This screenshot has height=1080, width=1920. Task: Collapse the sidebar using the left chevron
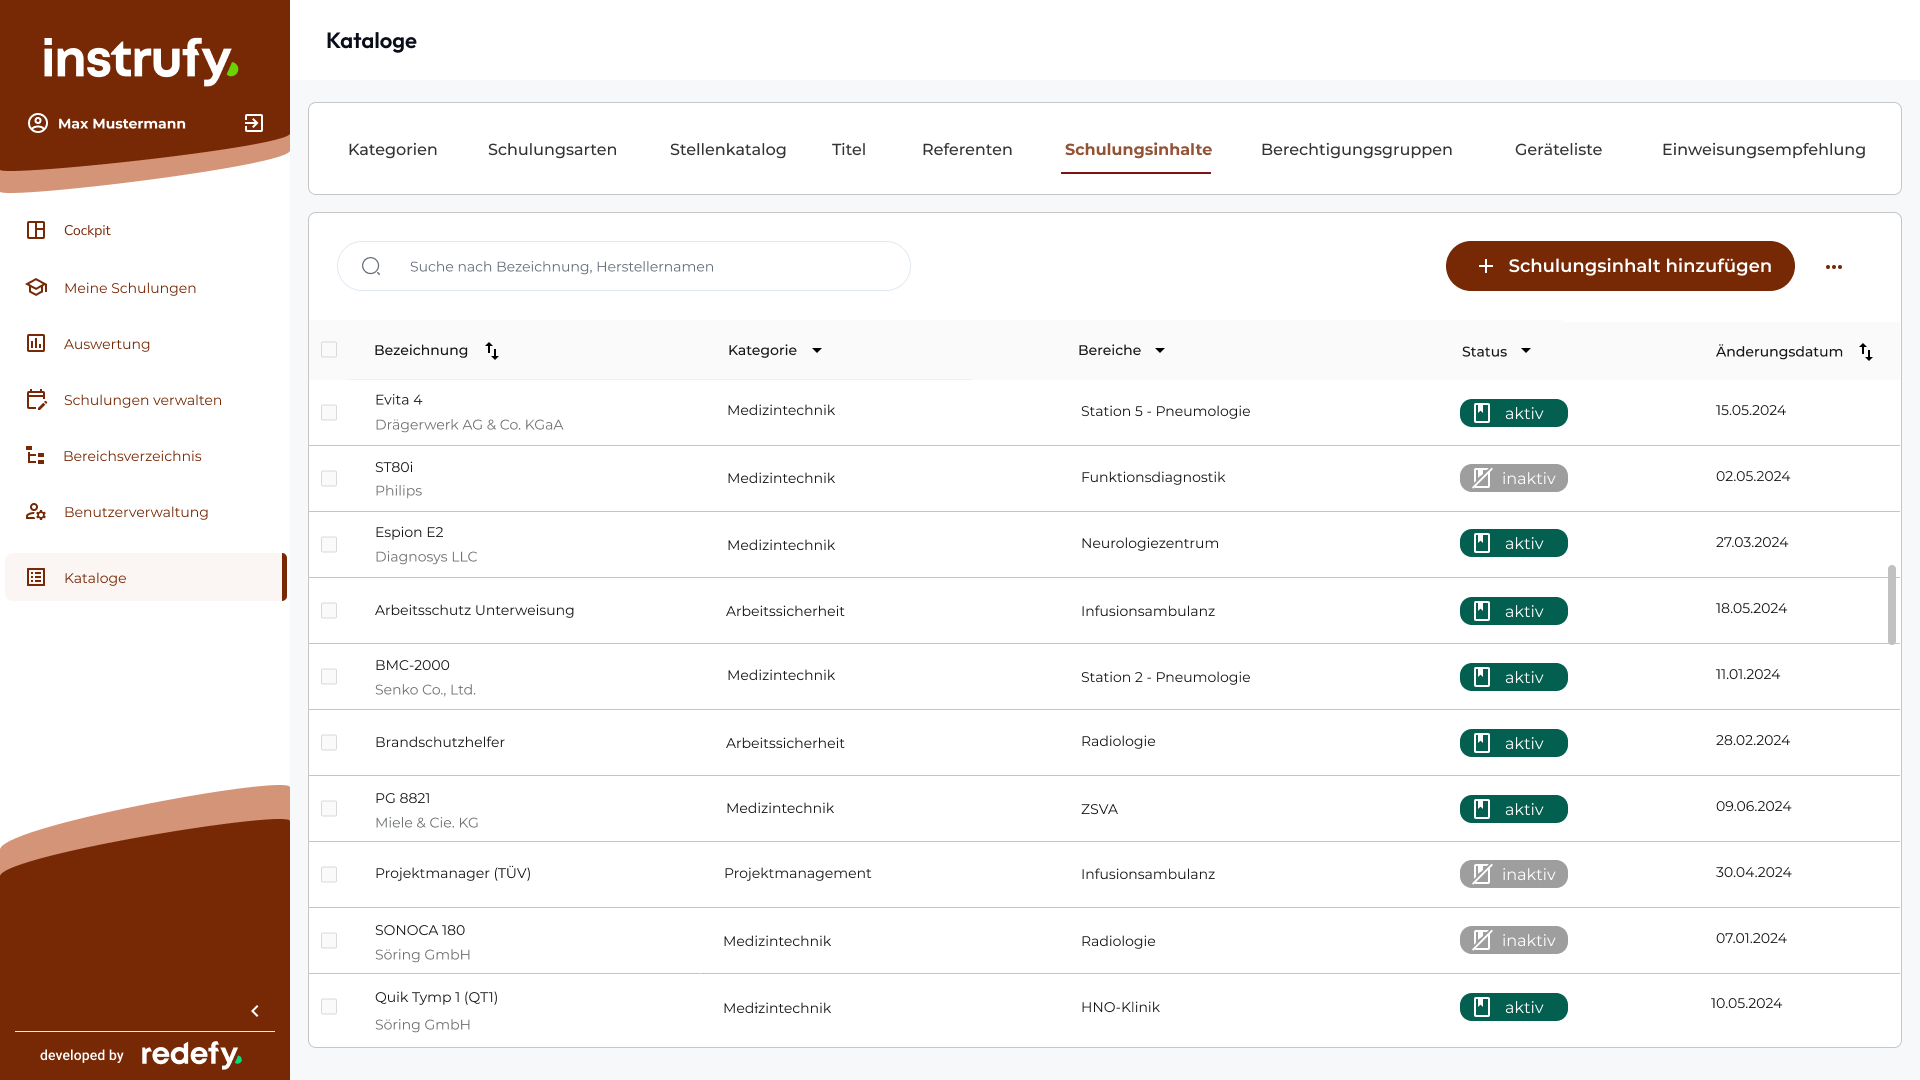point(255,1011)
